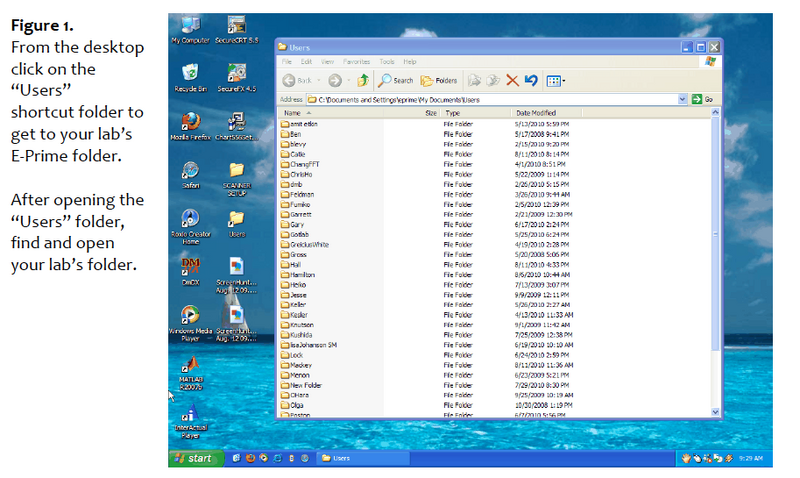The image size is (800, 478).
Task: Open the Back history dropdown arrow
Action: click(319, 81)
